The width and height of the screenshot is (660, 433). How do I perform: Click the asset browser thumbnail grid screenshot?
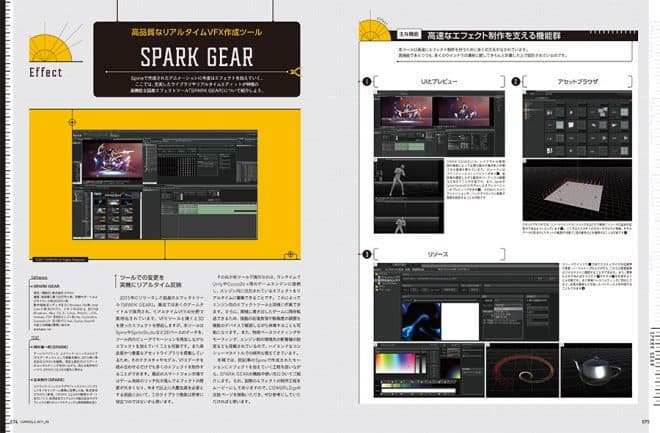point(578,125)
